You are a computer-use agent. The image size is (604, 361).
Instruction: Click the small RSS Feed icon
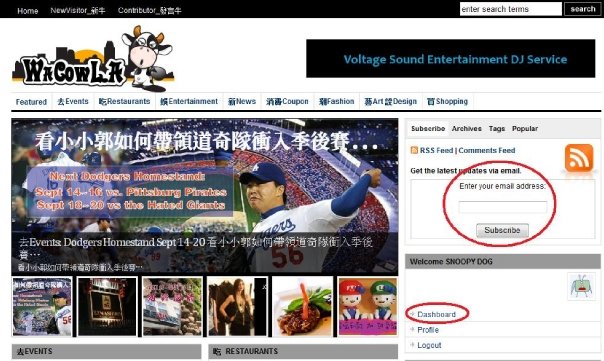click(414, 150)
